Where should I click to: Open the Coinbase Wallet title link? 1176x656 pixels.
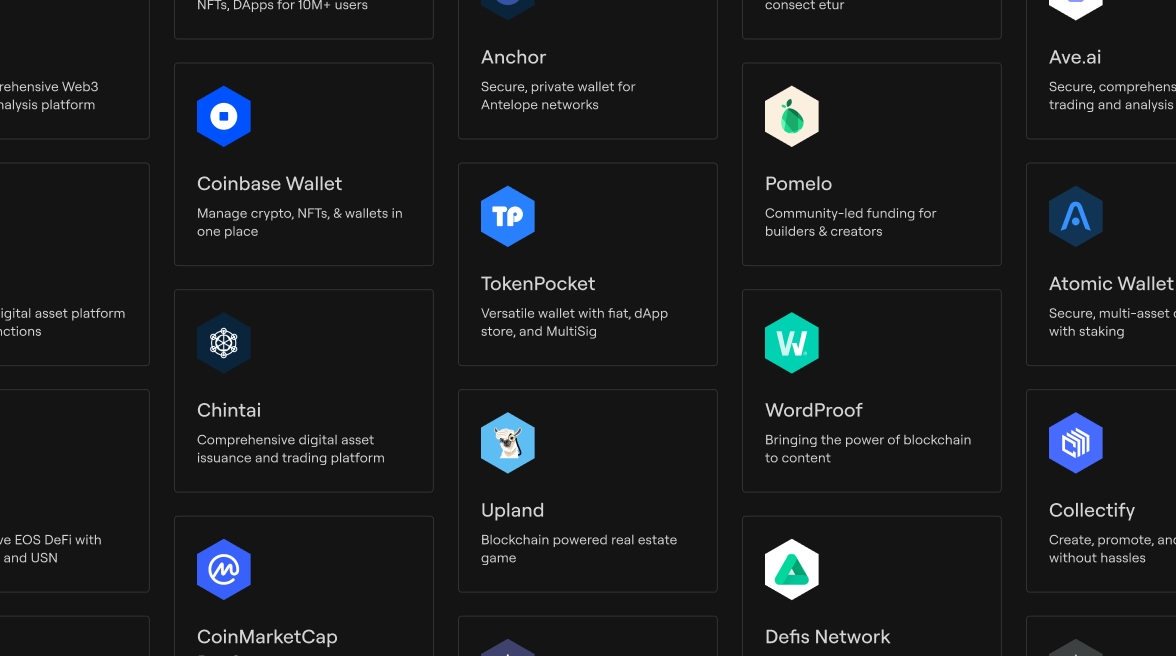[x=269, y=184]
